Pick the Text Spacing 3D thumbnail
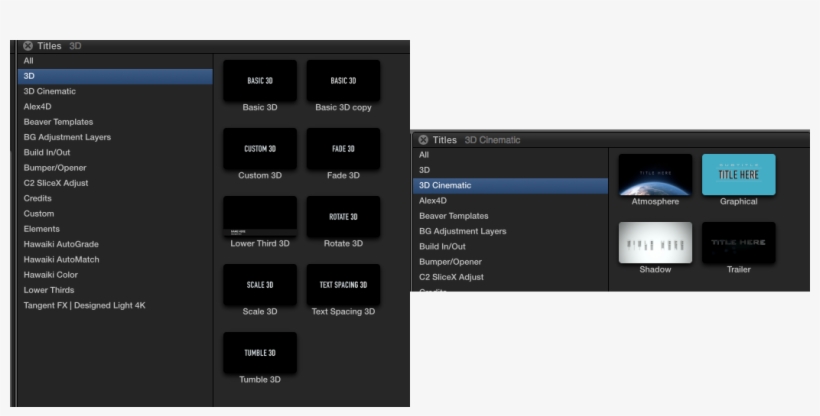The width and height of the screenshot is (820, 416). coord(343,284)
